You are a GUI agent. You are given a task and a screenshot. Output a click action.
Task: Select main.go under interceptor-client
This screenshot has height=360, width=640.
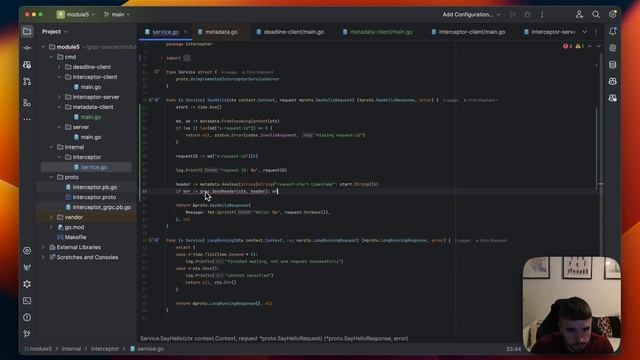(87, 87)
